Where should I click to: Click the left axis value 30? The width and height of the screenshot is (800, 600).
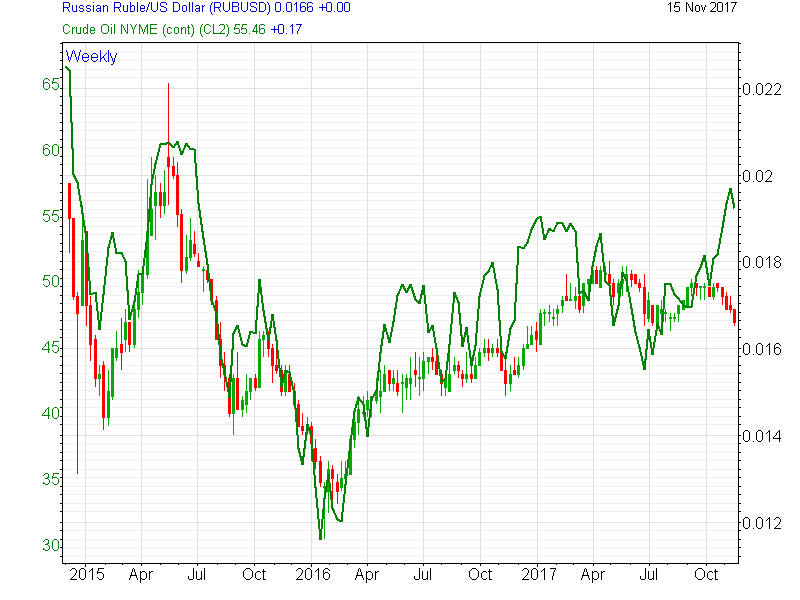click(x=51, y=545)
